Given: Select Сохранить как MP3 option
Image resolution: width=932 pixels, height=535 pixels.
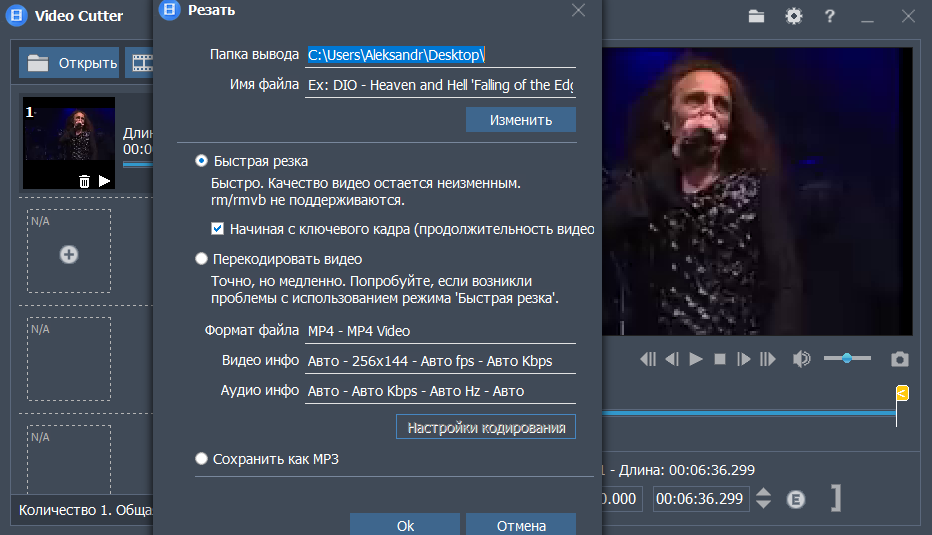Looking at the screenshot, I should click(201, 458).
